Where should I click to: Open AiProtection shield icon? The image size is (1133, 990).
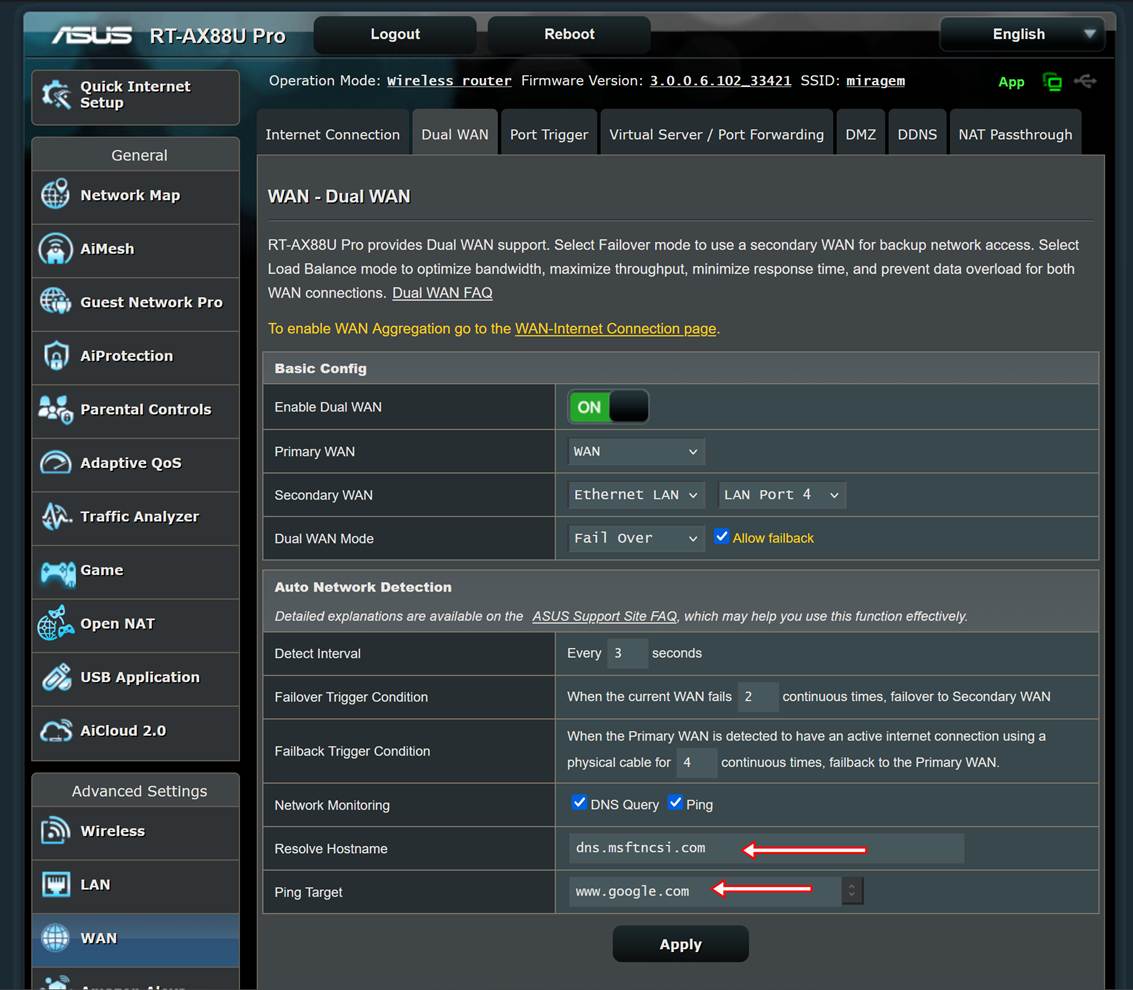pos(56,356)
